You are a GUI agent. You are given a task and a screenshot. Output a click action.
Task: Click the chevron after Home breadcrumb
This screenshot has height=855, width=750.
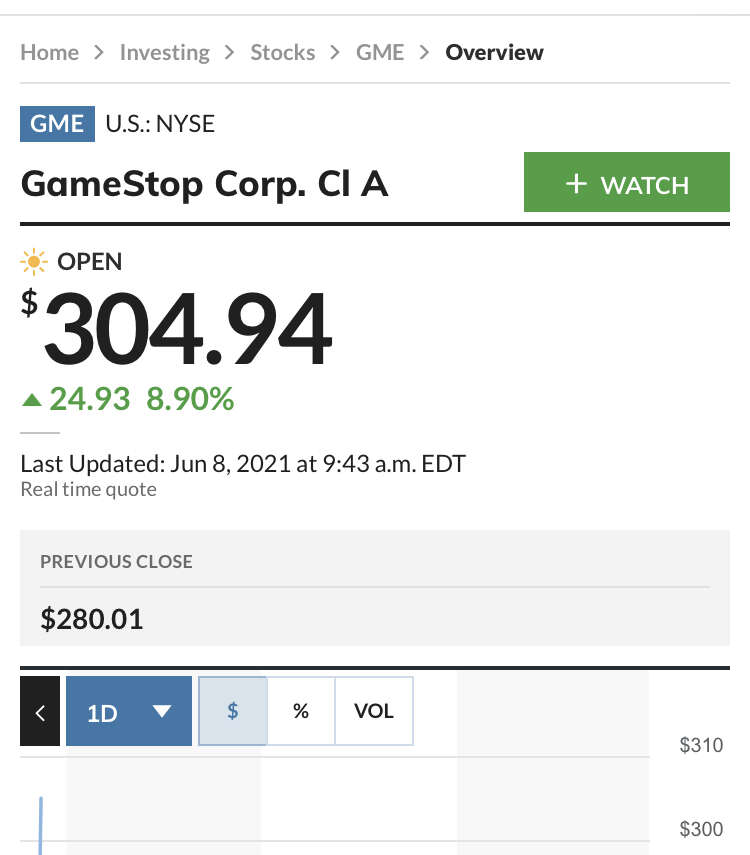tap(99, 52)
